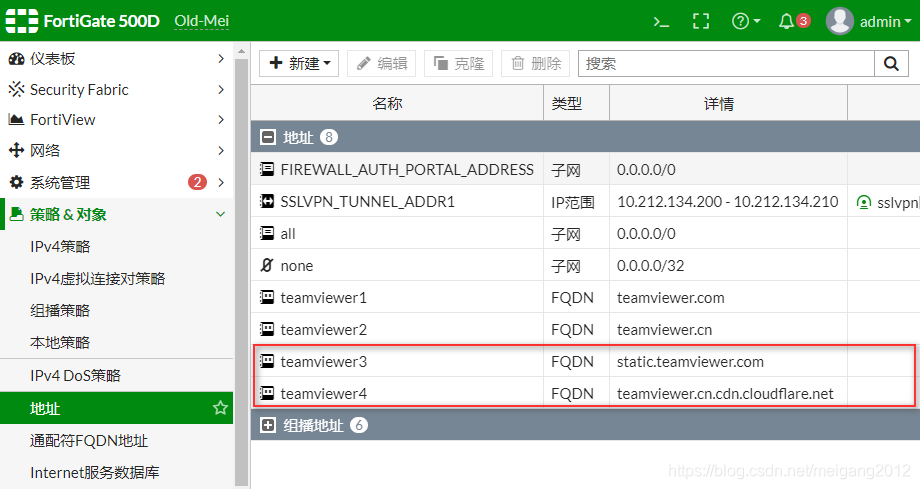Screen dimensions: 920x489
Task: Select FIREWALL_AUTH_PORTAL_ADDRESS row name
Action: tap(407, 170)
